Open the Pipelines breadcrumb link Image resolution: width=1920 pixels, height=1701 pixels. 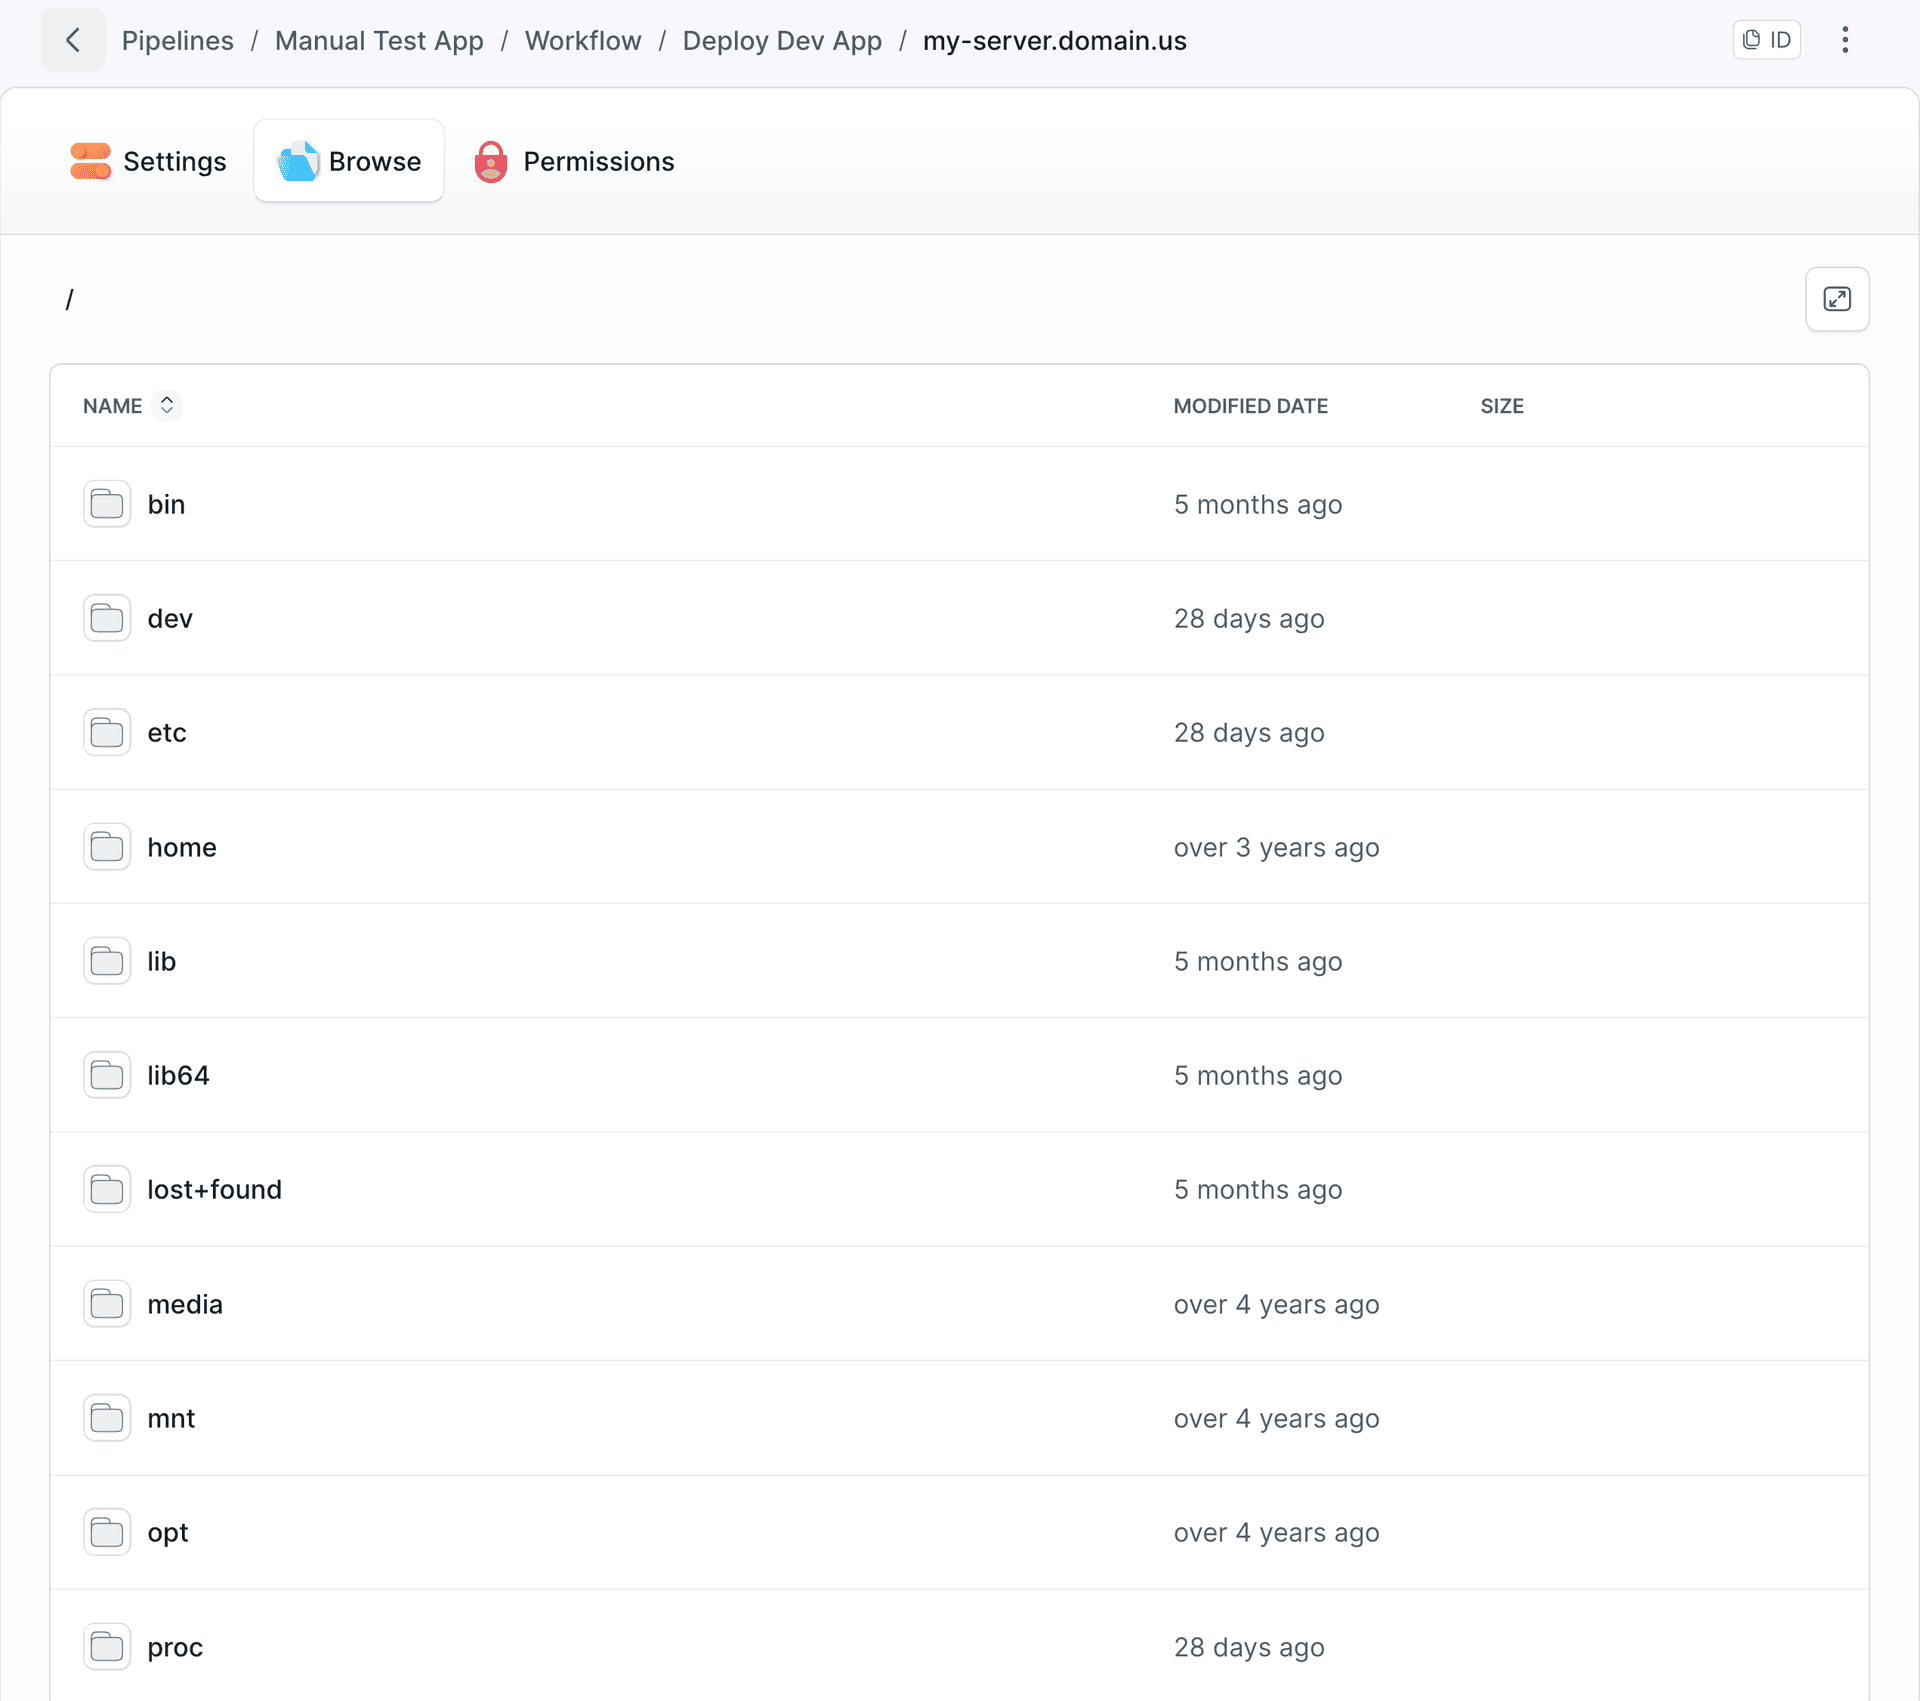coord(178,41)
